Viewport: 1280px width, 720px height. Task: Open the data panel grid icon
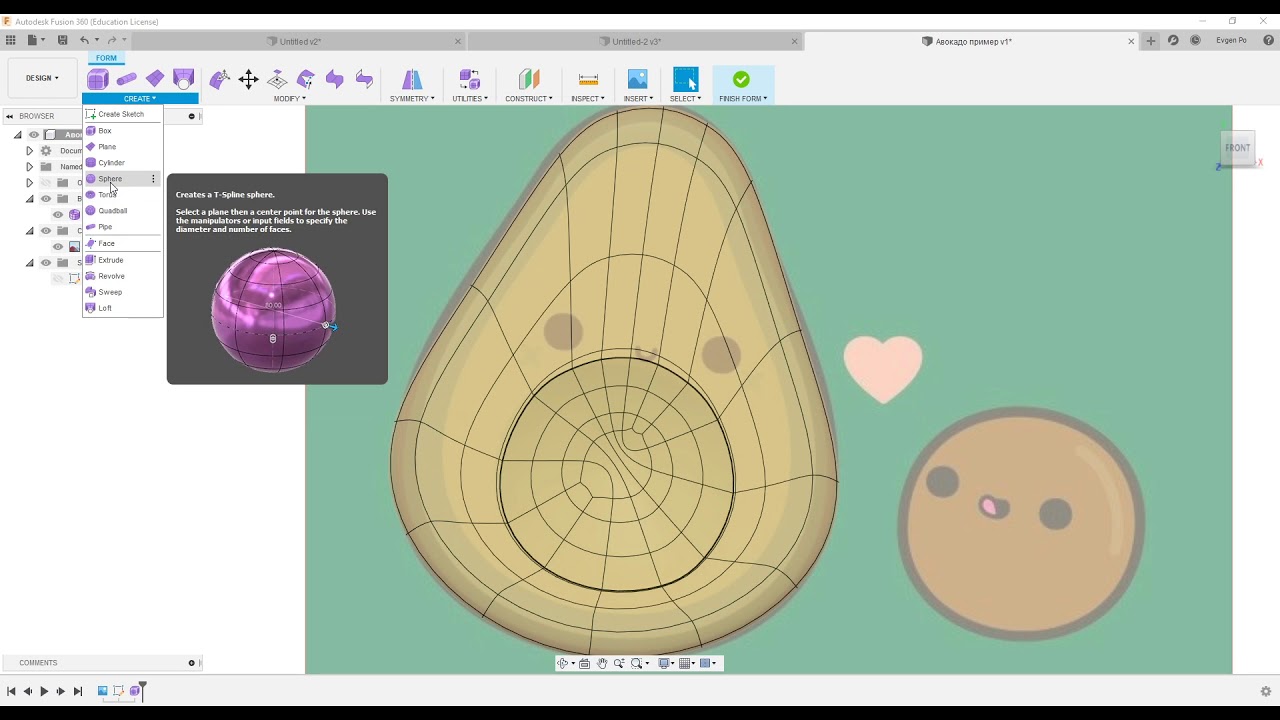(x=11, y=41)
